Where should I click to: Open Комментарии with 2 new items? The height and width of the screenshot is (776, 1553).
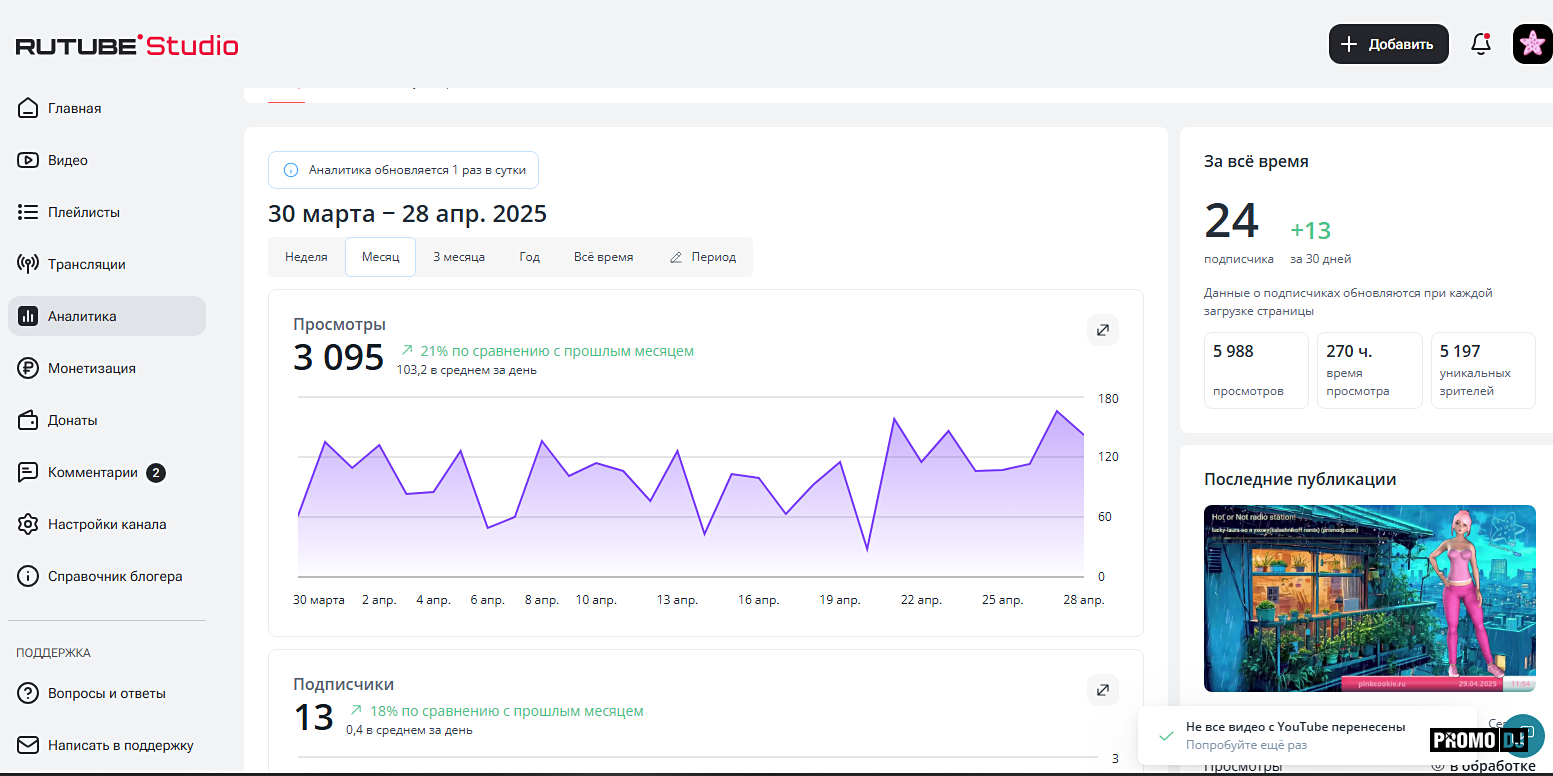(92, 472)
